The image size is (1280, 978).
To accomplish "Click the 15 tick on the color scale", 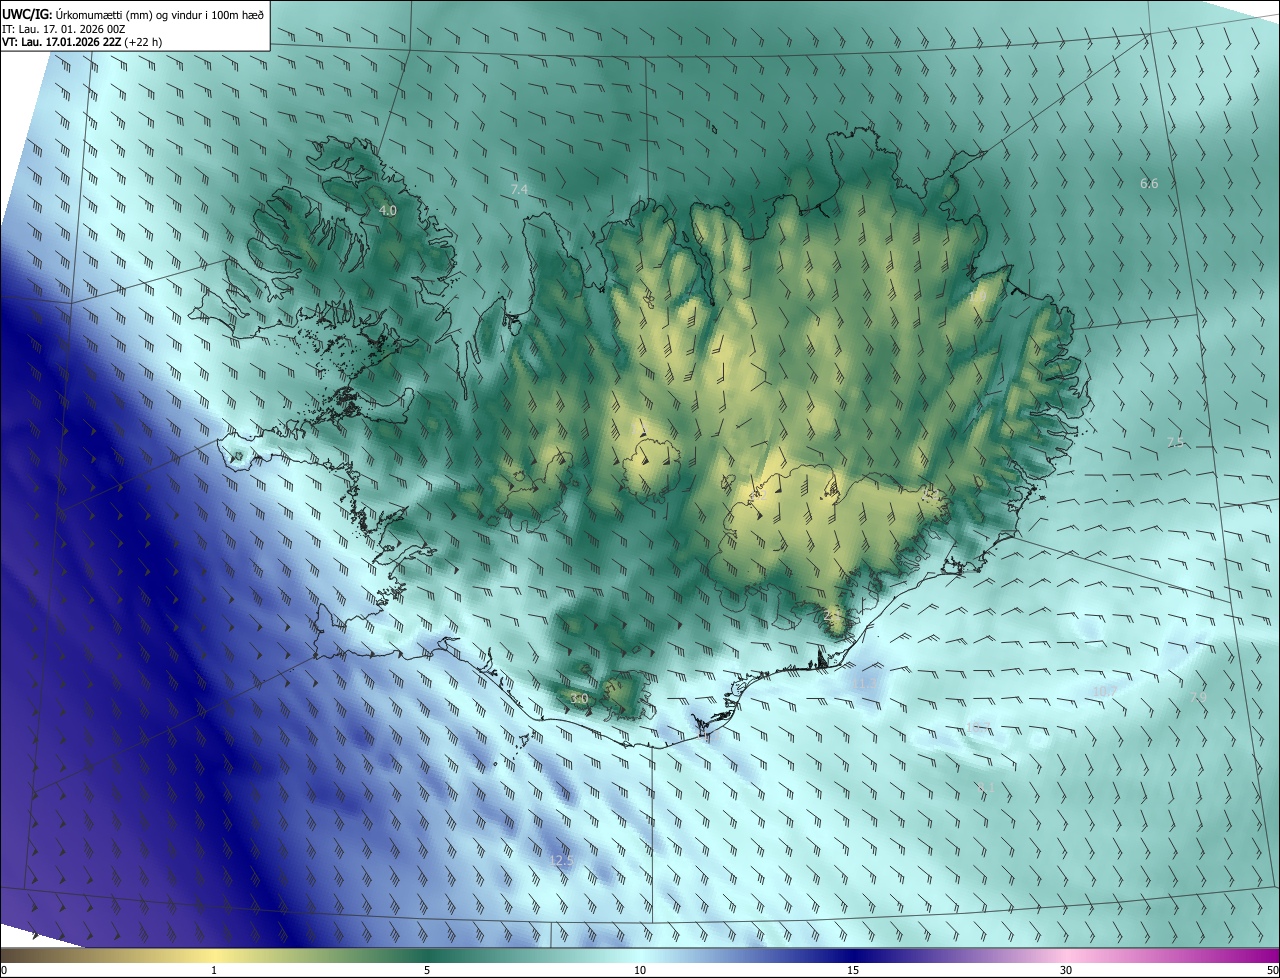I will pos(853,970).
